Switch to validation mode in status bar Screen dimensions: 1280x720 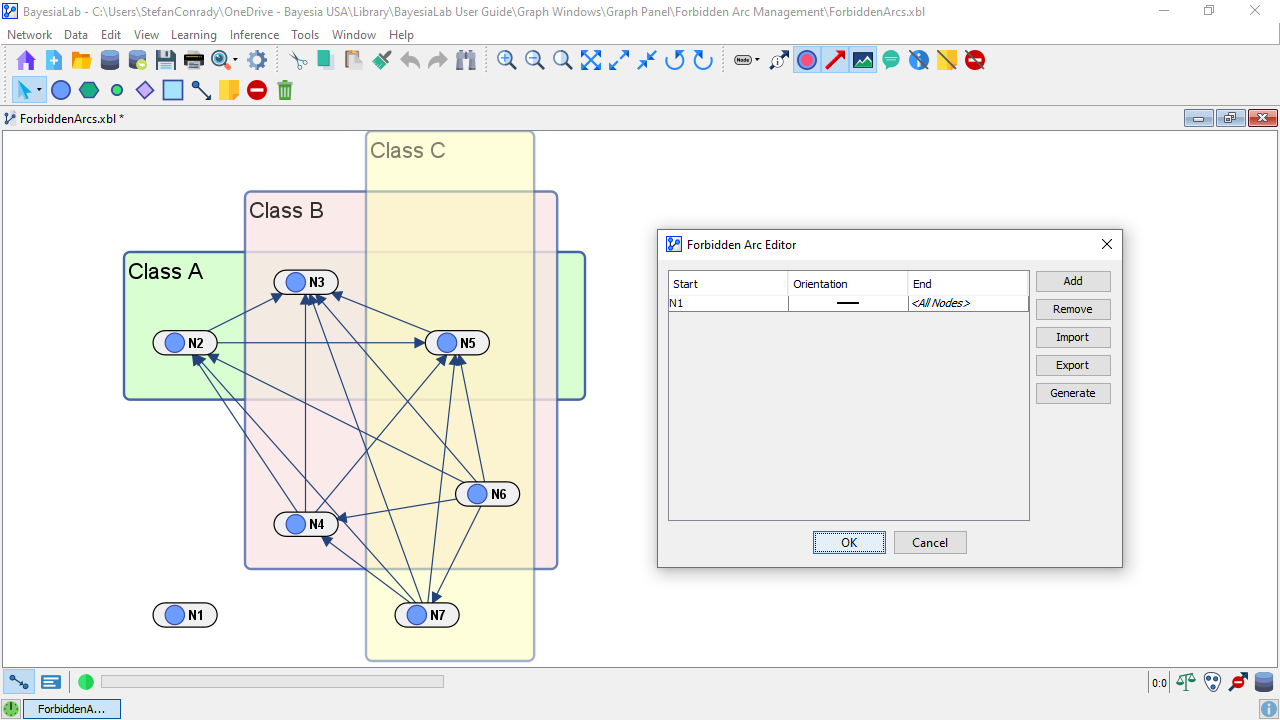(51, 682)
